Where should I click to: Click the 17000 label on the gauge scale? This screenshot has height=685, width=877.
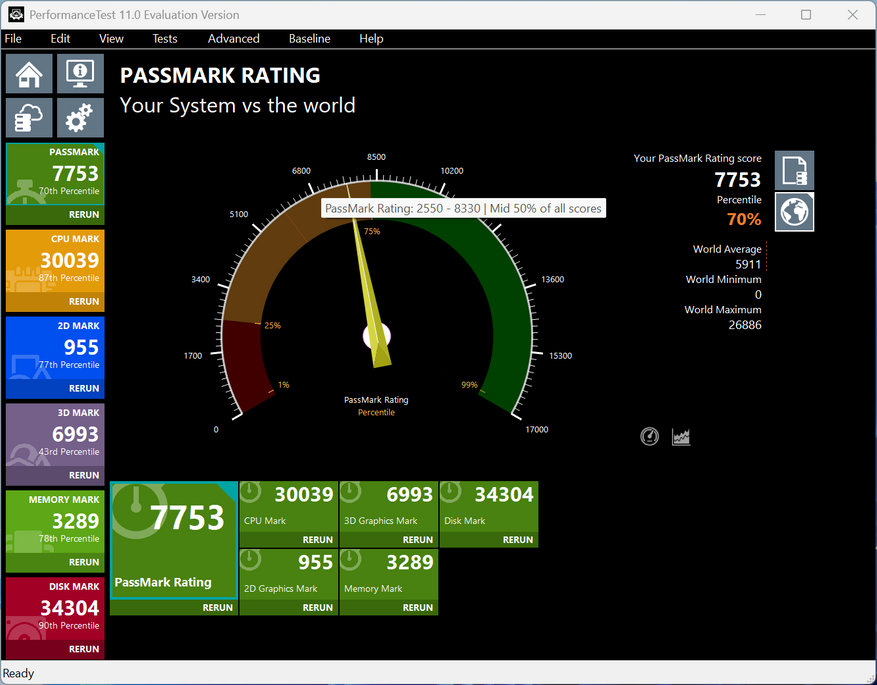coord(536,429)
